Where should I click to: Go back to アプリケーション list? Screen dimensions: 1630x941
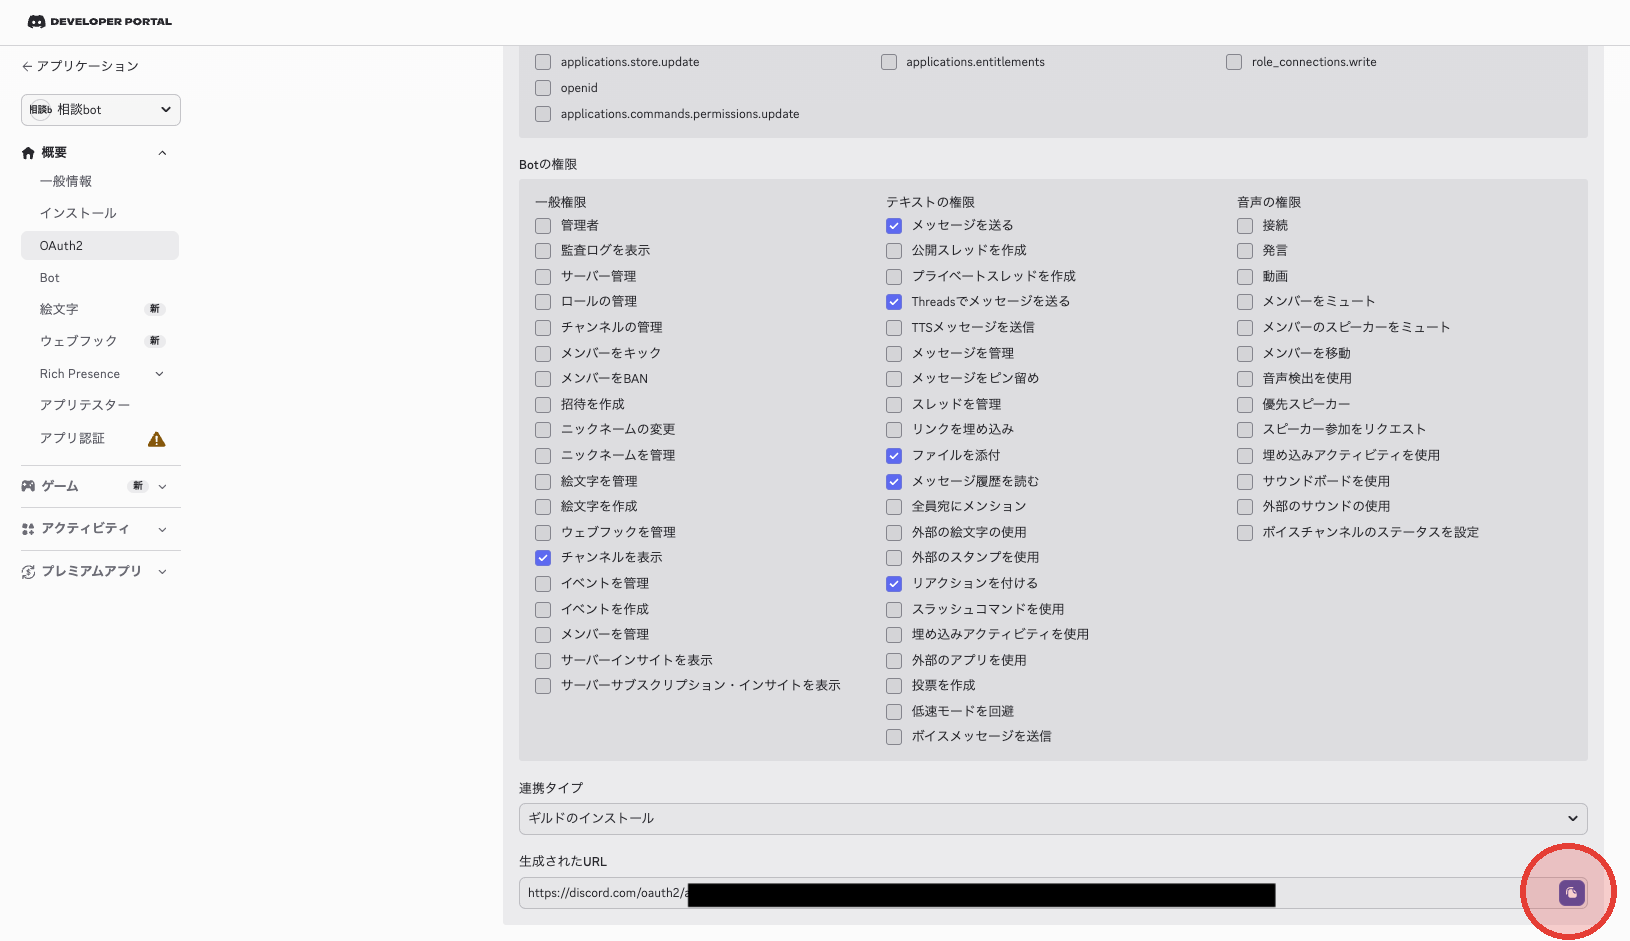tap(80, 66)
